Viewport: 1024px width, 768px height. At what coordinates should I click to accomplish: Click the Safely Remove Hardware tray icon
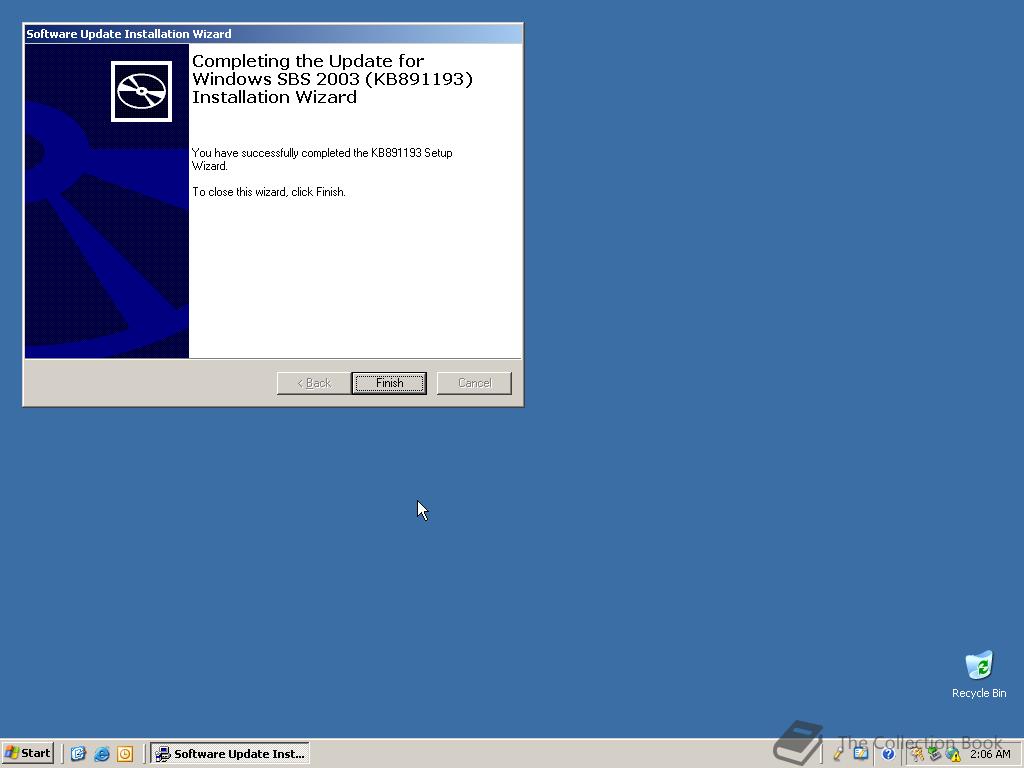pos(935,754)
